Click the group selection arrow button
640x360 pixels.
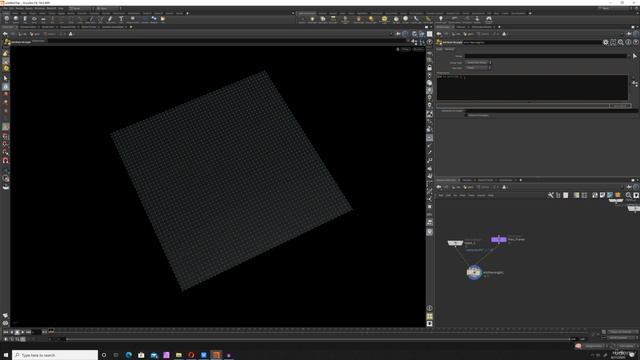click(635, 56)
